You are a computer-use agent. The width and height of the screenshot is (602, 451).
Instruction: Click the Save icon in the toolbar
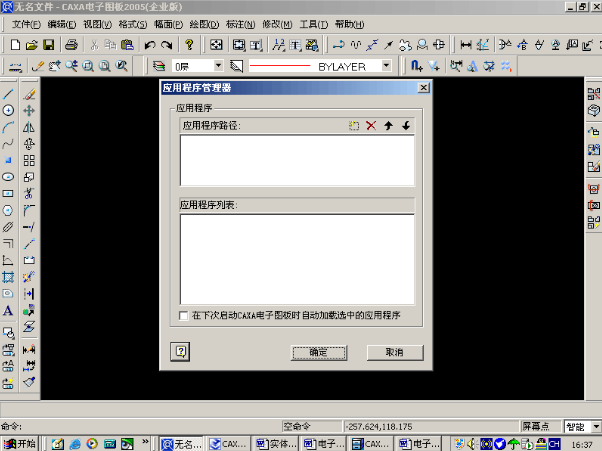click(x=49, y=45)
